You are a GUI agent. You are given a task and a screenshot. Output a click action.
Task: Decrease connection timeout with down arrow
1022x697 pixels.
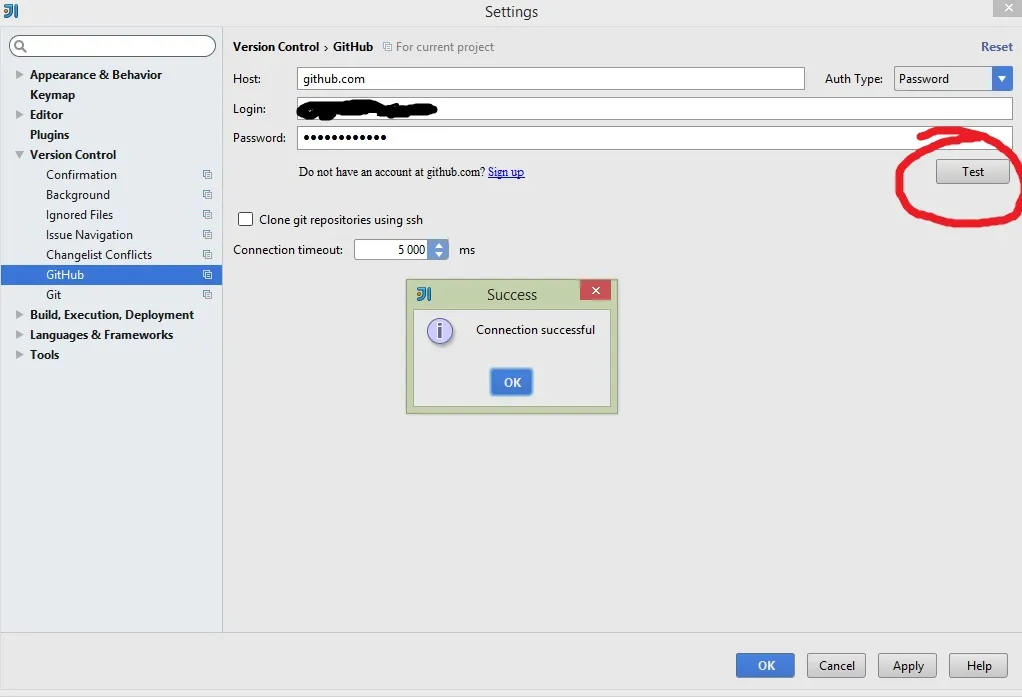(x=439, y=254)
